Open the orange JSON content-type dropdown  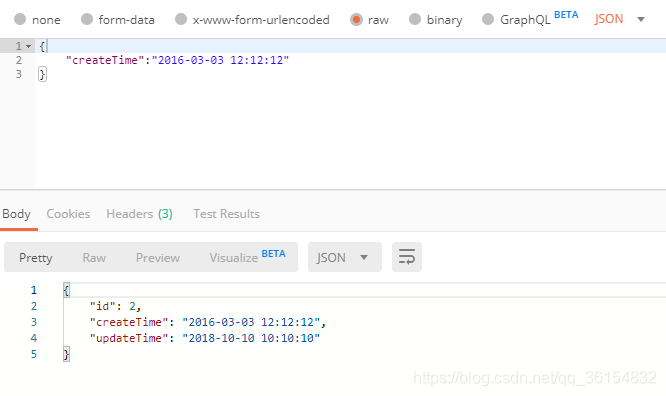620,19
